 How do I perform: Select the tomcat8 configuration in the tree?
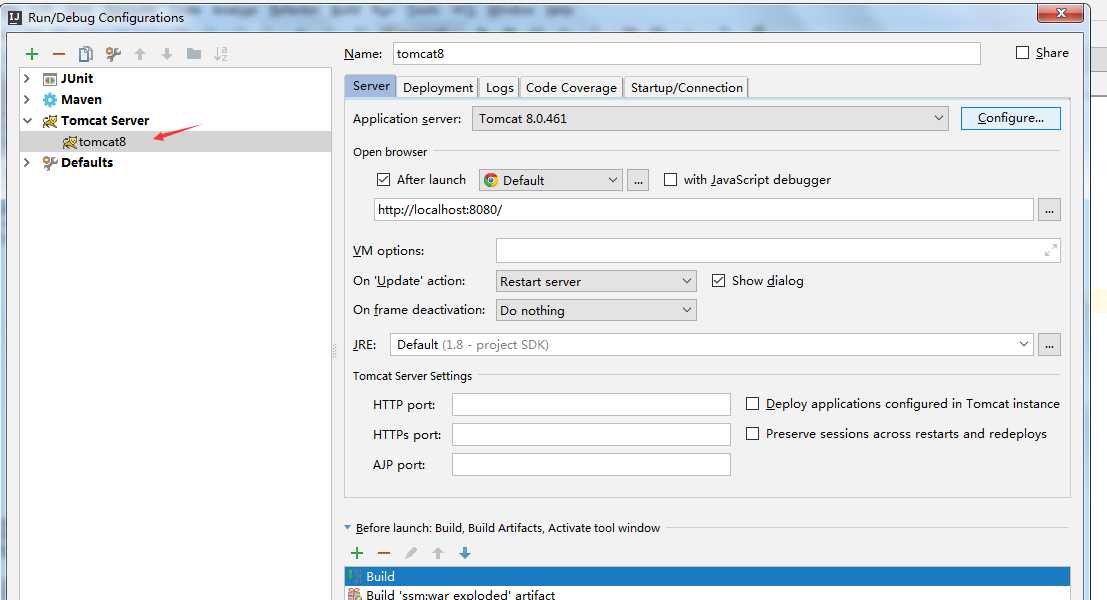[175, 141]
